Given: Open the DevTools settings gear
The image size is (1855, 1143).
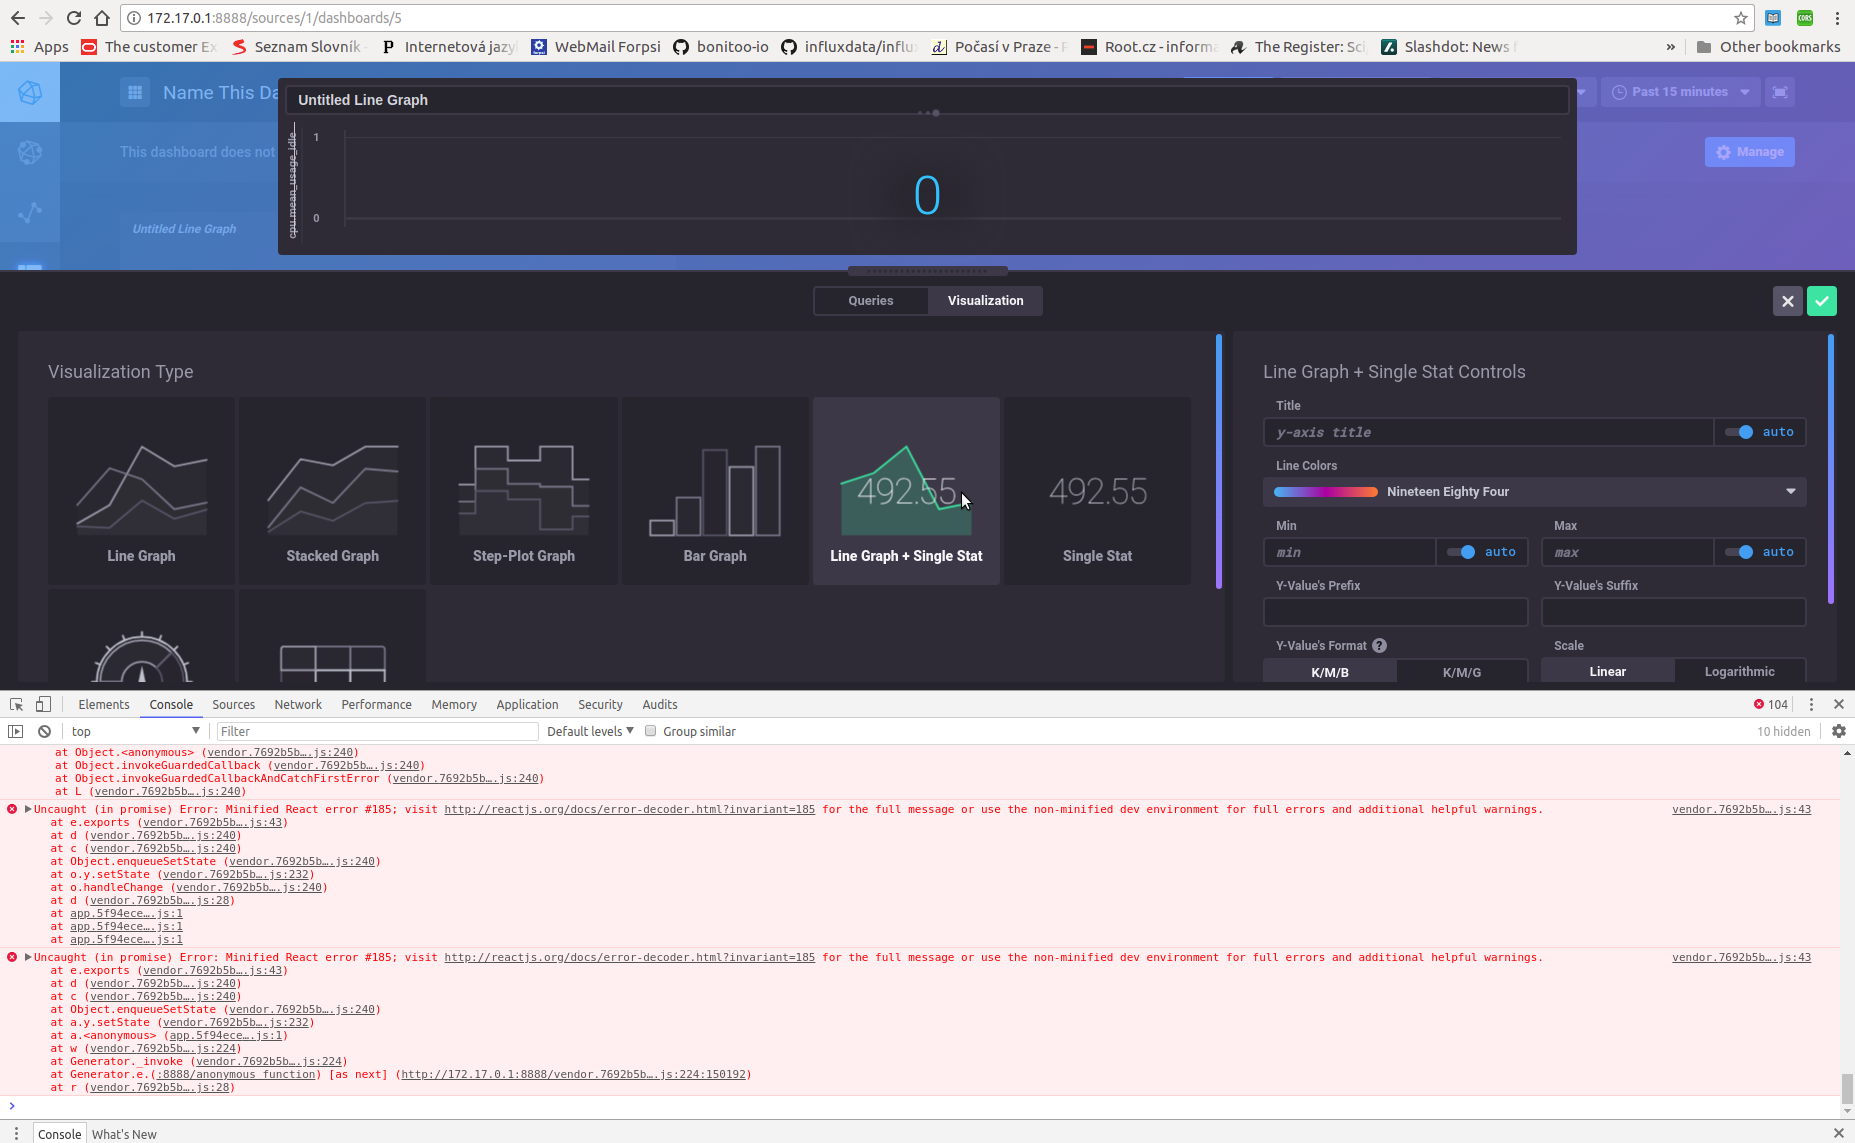Looking at the screenshot, I should (x=1838, y=731).
